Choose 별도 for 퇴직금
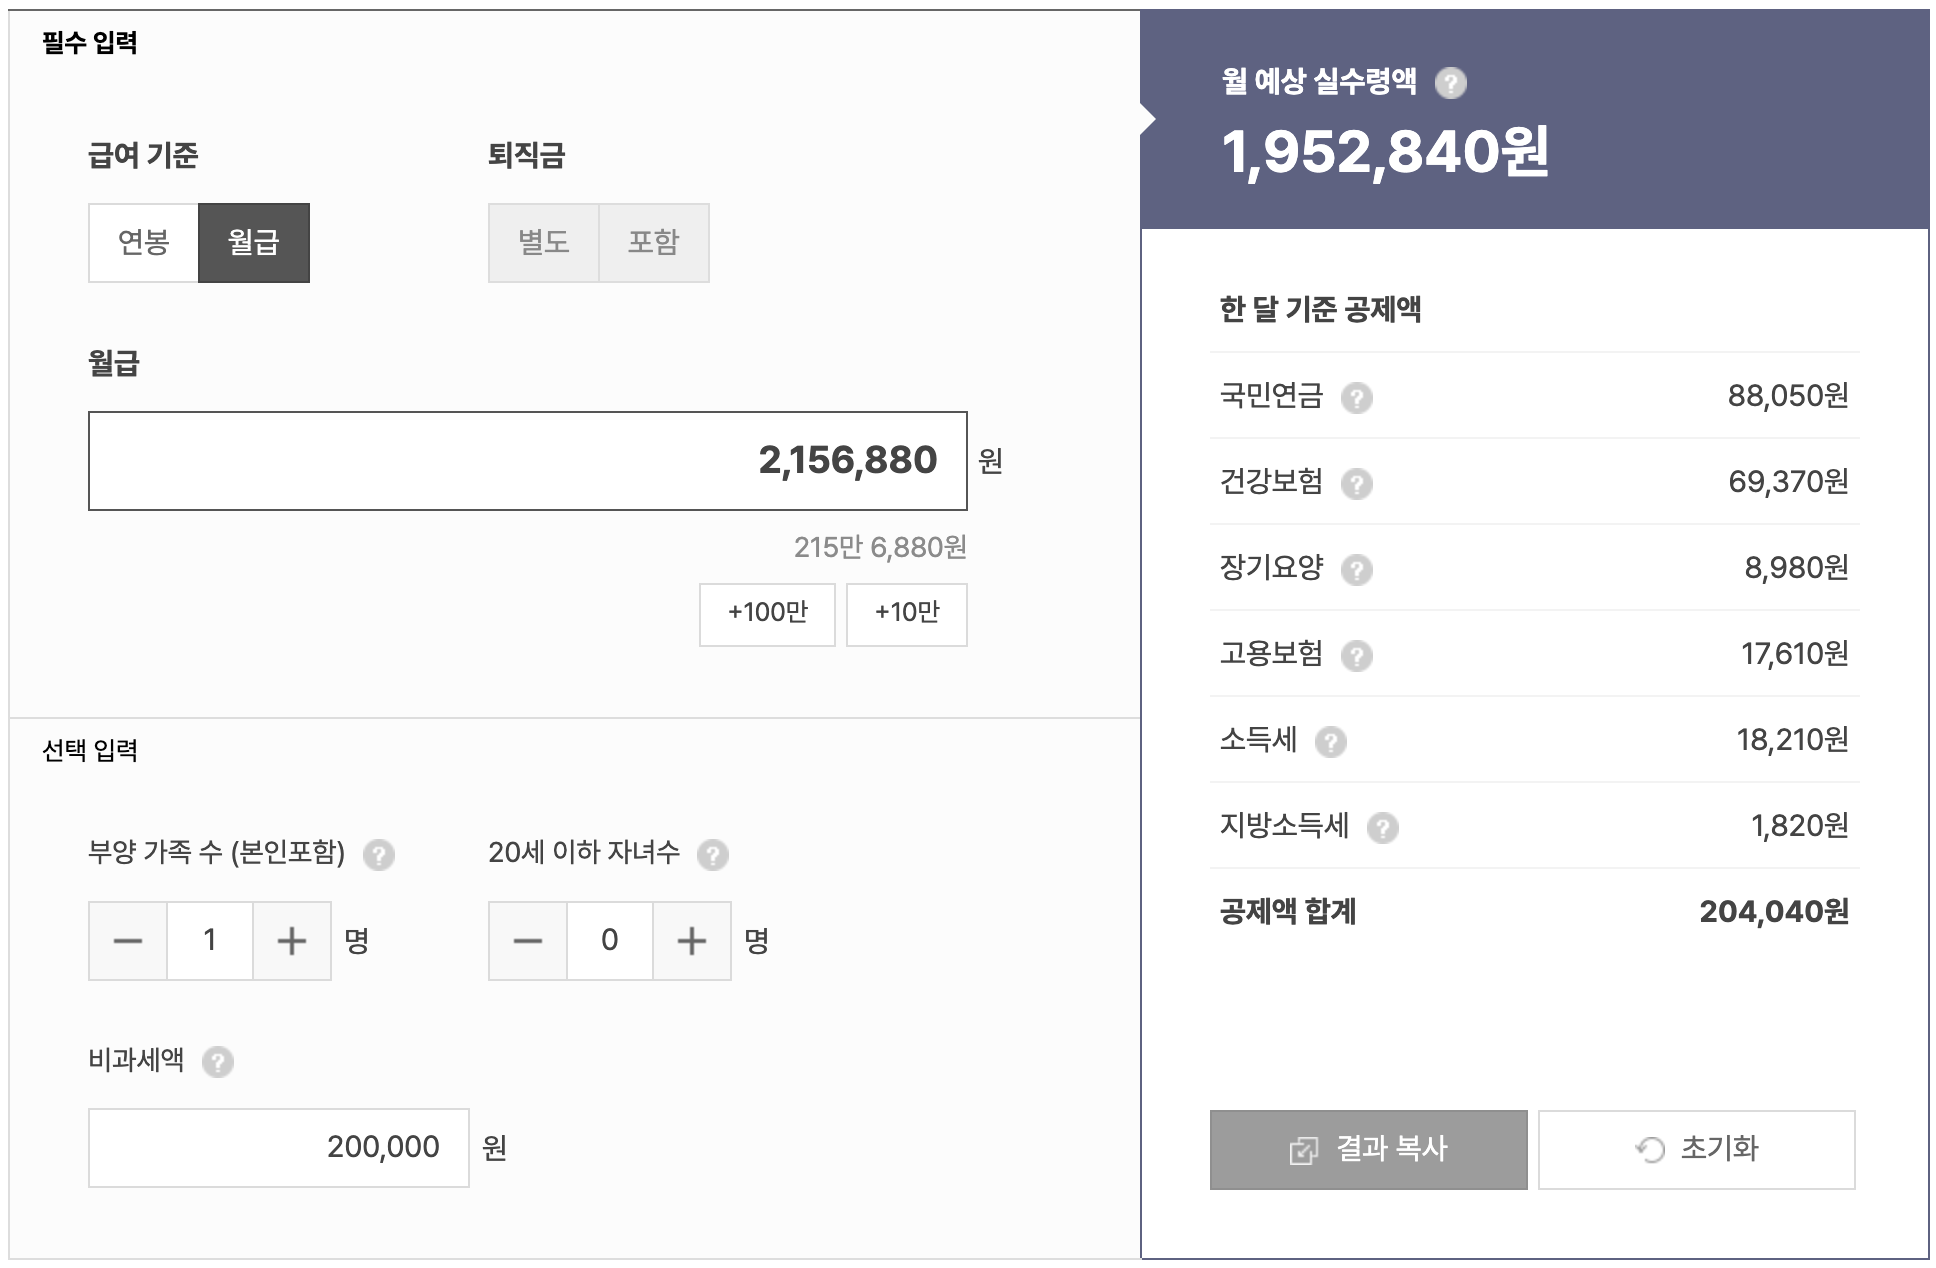The image size is (1936, 1268). pyautogui.click(x=543, y=243)
